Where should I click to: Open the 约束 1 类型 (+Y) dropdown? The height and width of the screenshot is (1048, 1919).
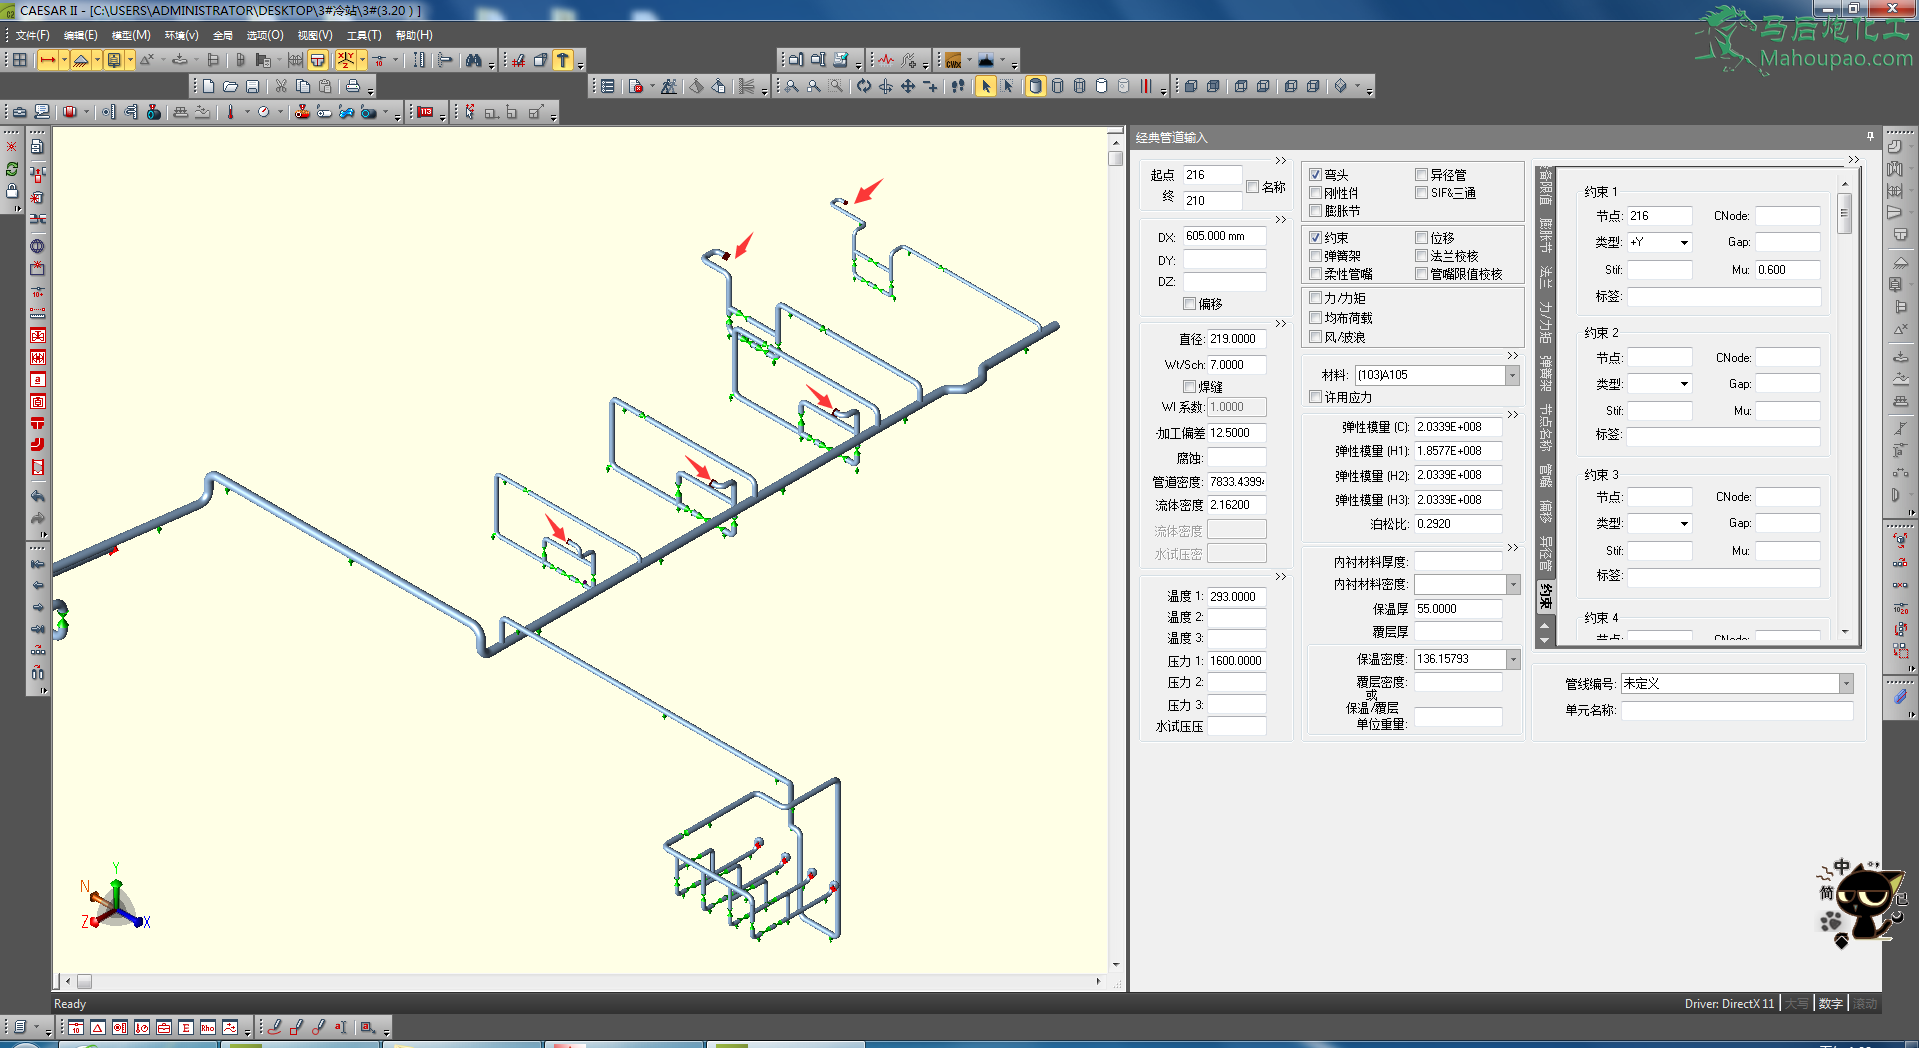[x=1684, y=243]
